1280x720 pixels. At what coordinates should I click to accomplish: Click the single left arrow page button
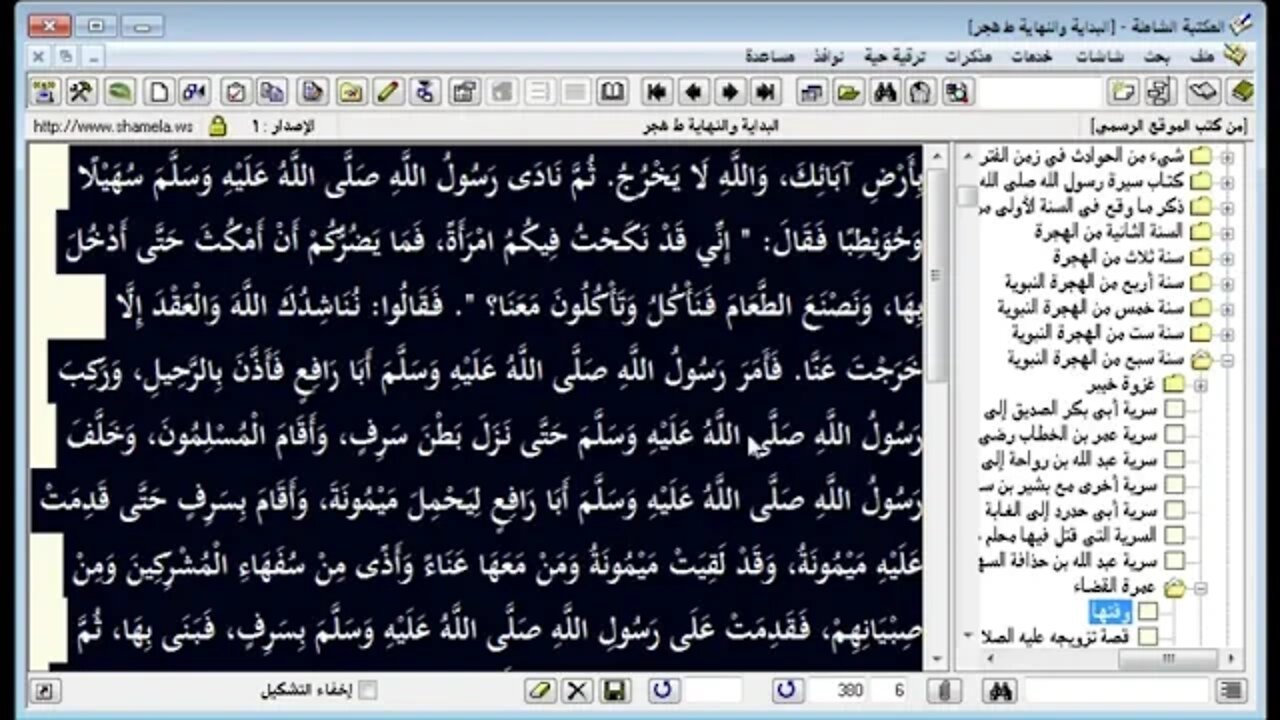[x=693, y=93]
